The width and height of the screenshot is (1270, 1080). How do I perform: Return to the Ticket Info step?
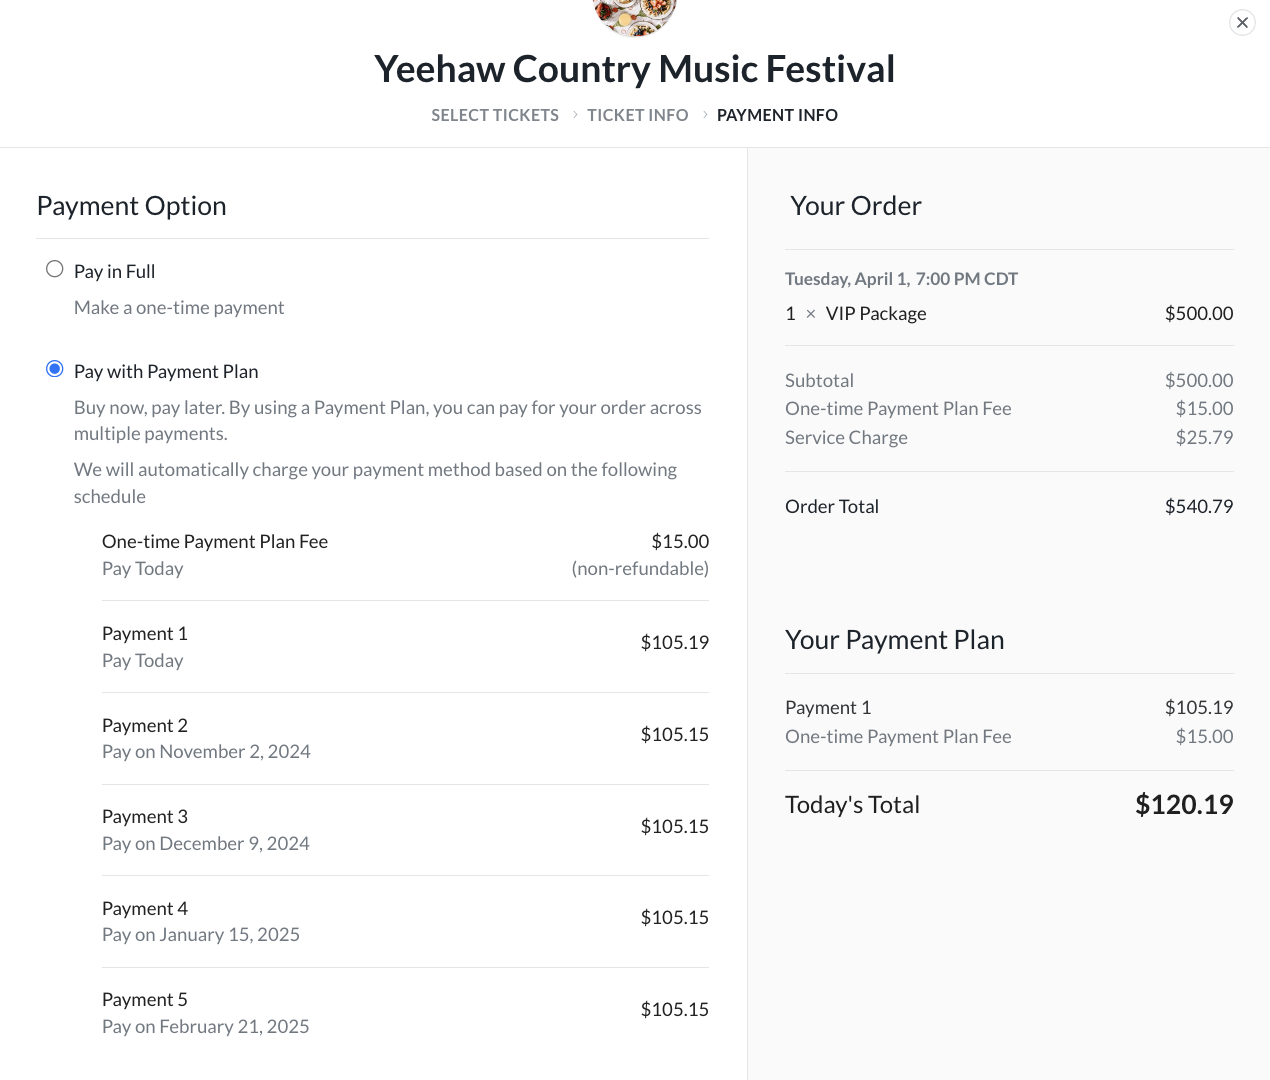(x=638, y=115)
